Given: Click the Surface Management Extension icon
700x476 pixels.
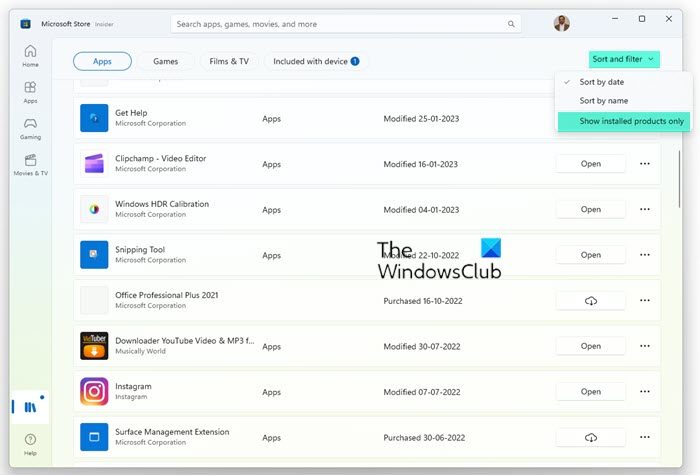Looking at the screenshot, I should click(x=94, y=437).
